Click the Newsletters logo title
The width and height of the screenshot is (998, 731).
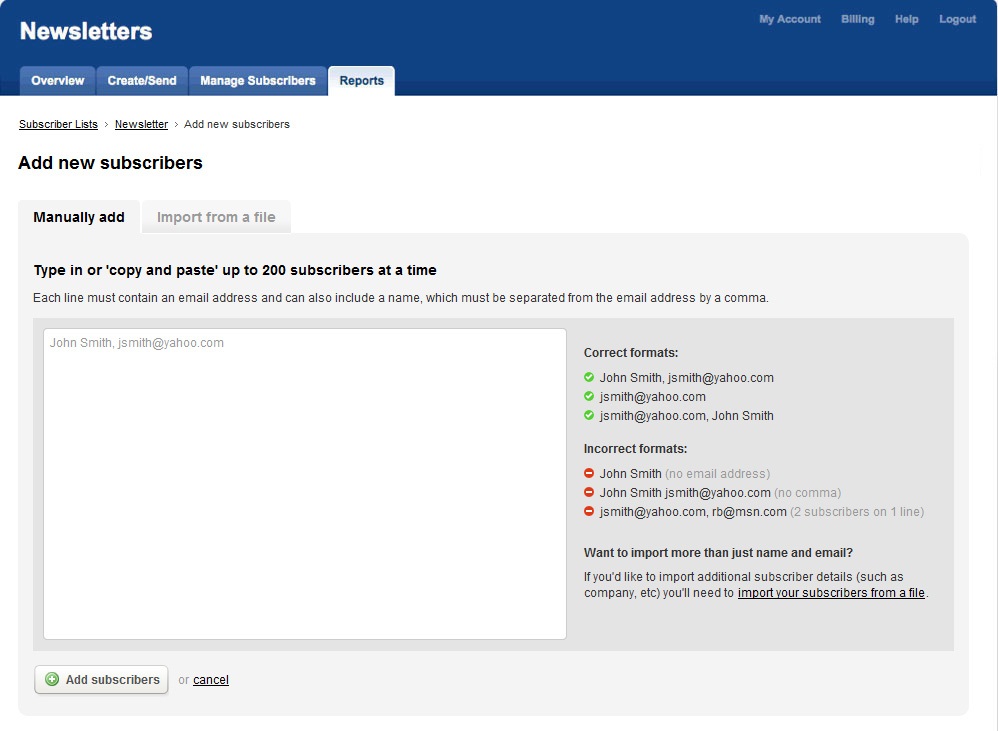[x=86, y=31]
